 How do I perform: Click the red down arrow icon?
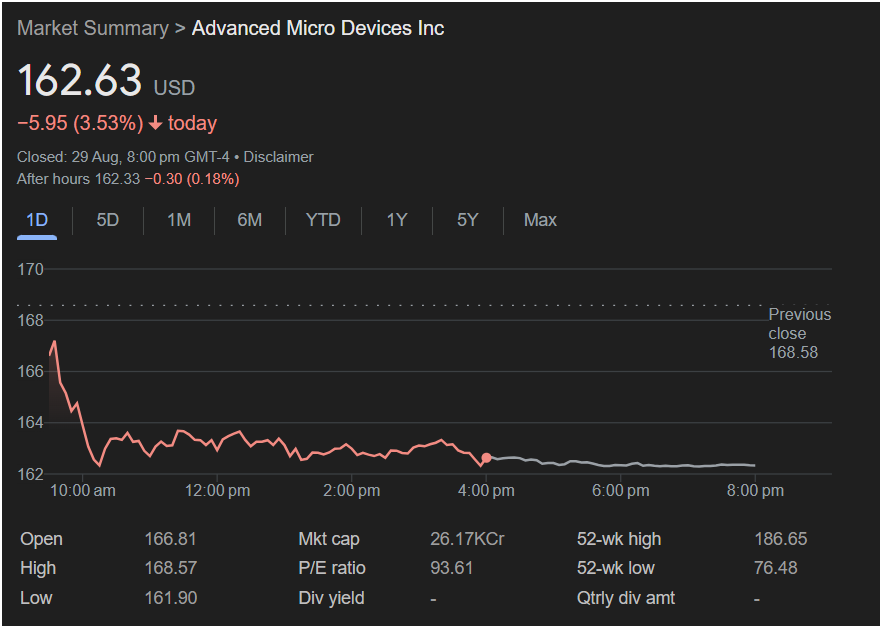coord(156,124)
